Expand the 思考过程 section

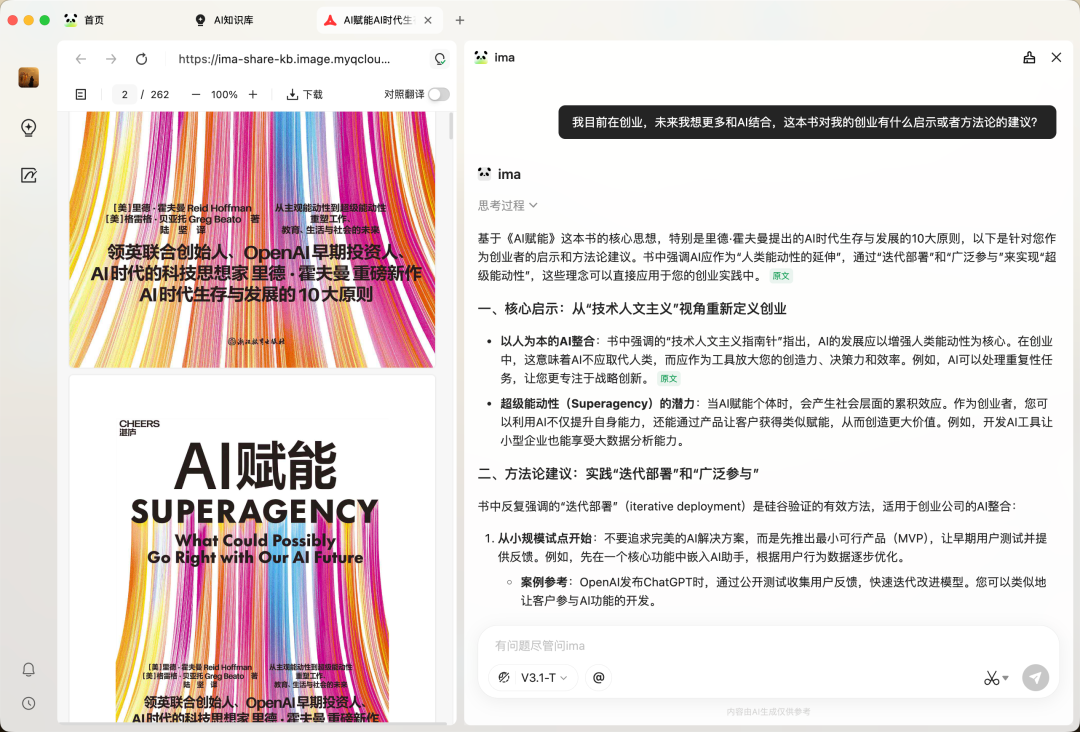(508, 205)
